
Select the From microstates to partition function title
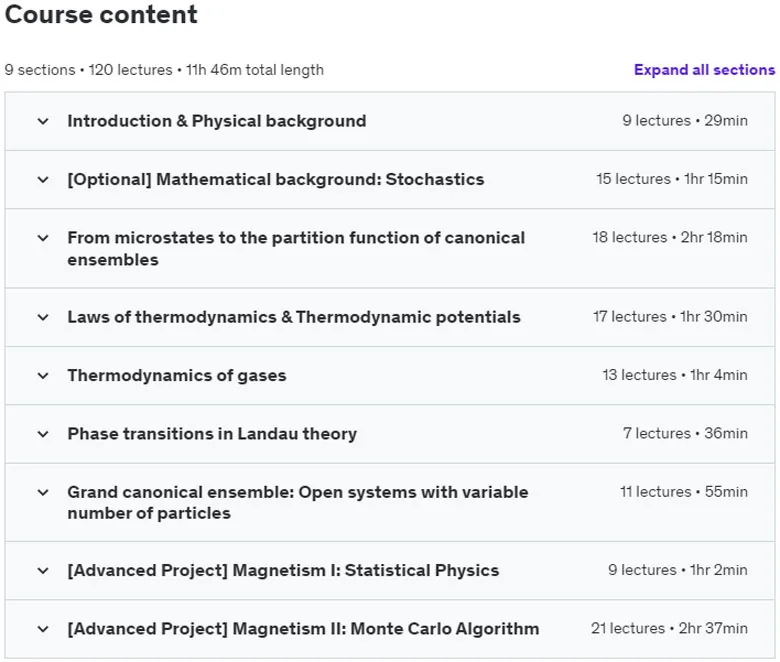point(296,249)
